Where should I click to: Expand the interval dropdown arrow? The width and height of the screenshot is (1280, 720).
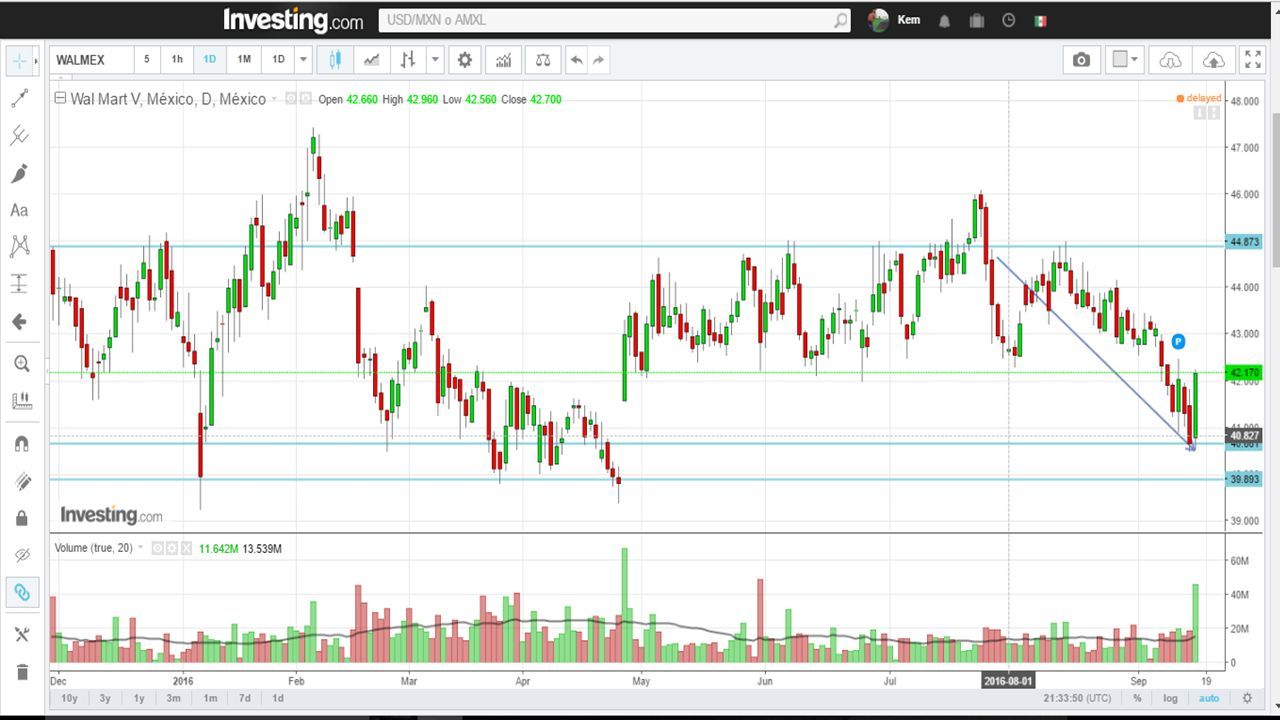click(303, 59)
